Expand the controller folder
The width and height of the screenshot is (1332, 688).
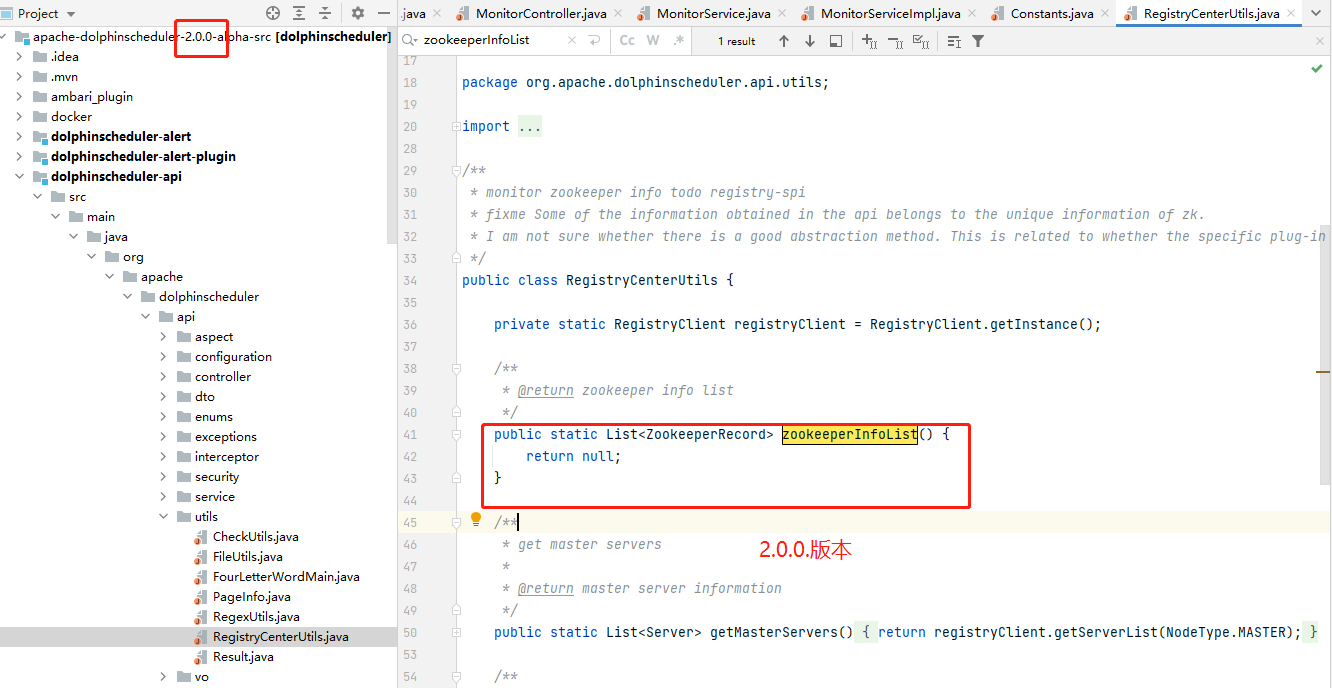click(163, 376)
